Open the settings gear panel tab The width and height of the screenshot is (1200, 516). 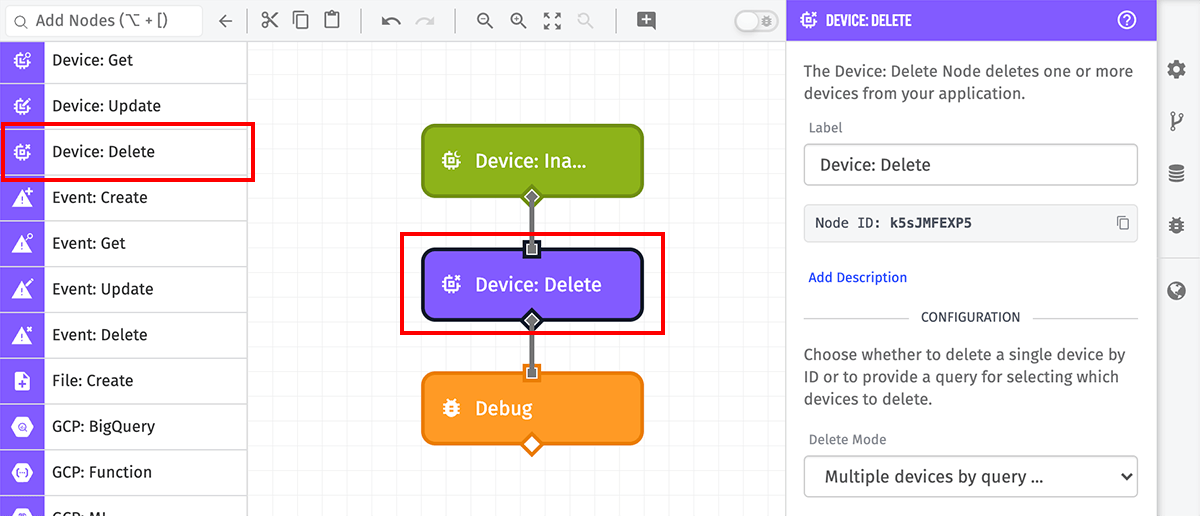[x=1177, y=69]
